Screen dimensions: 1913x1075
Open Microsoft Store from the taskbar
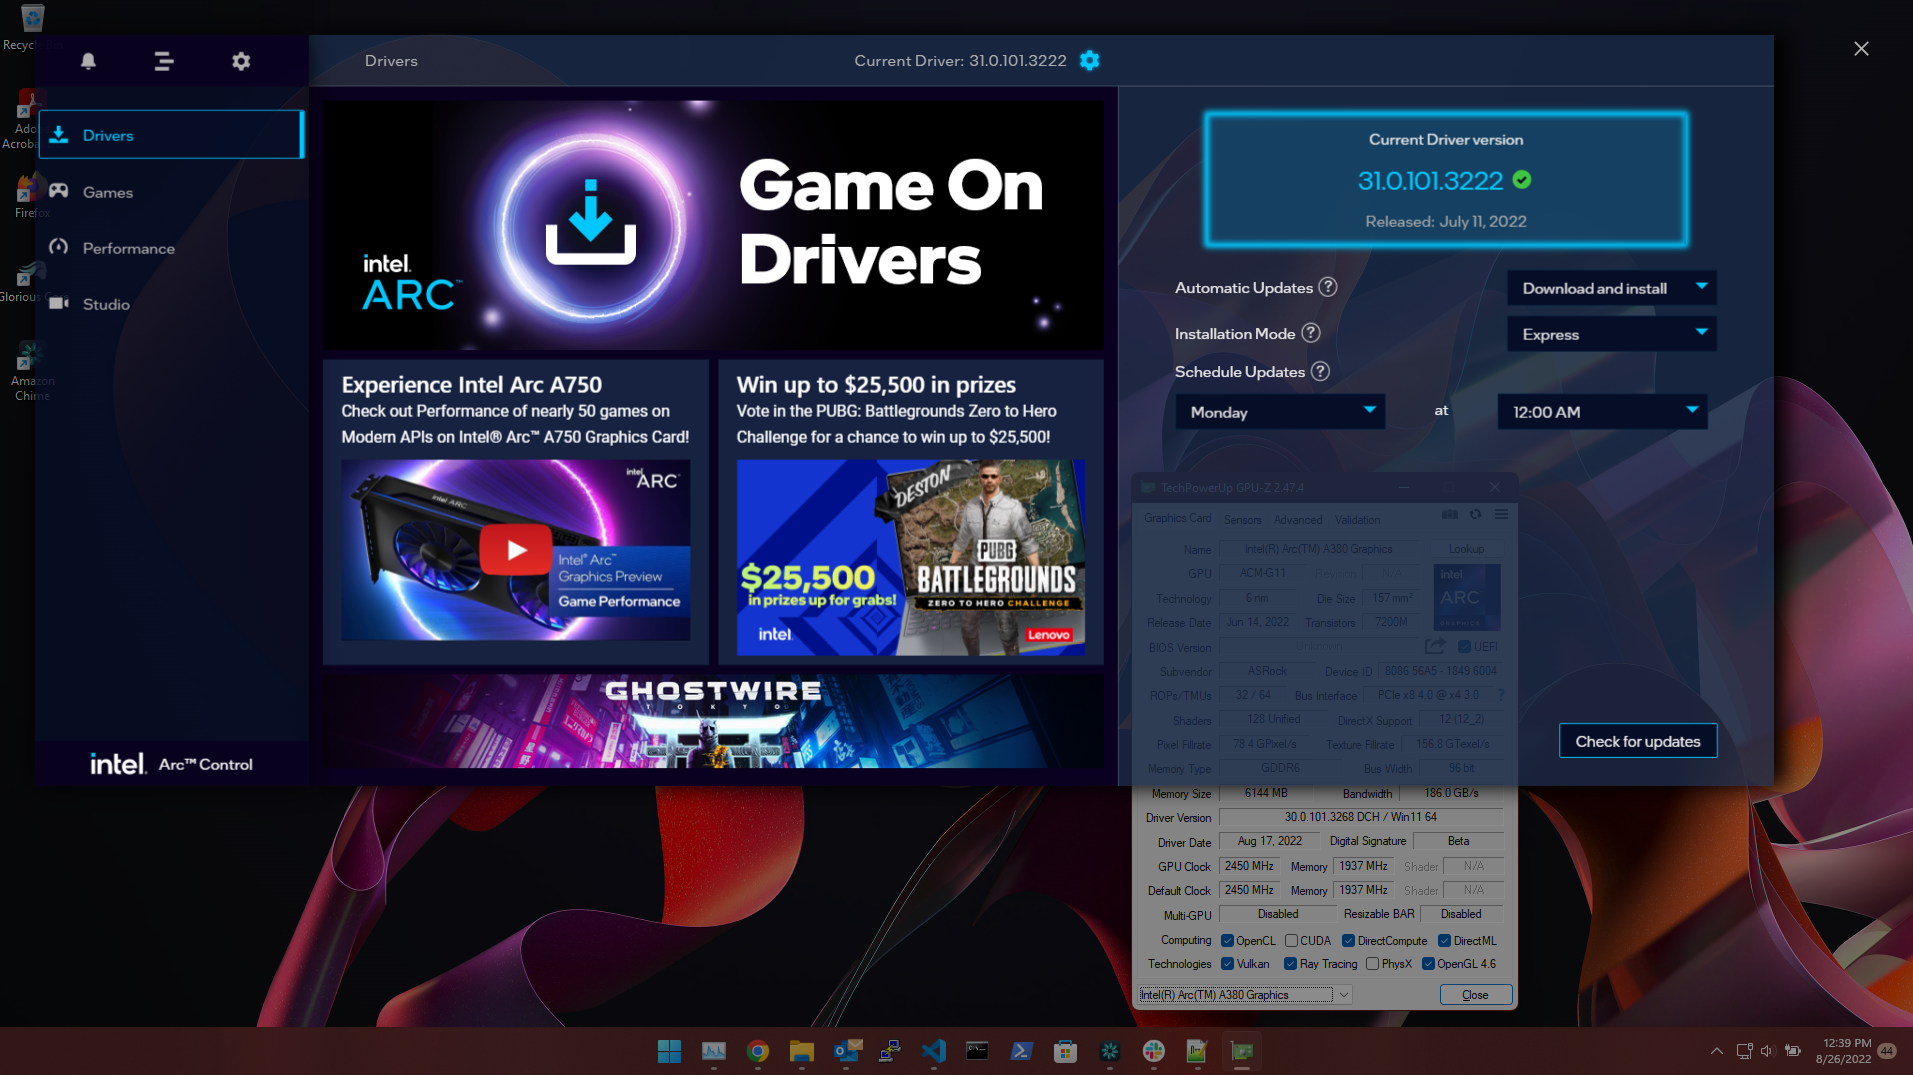pyautogui.click(x=1065, y=1051)
